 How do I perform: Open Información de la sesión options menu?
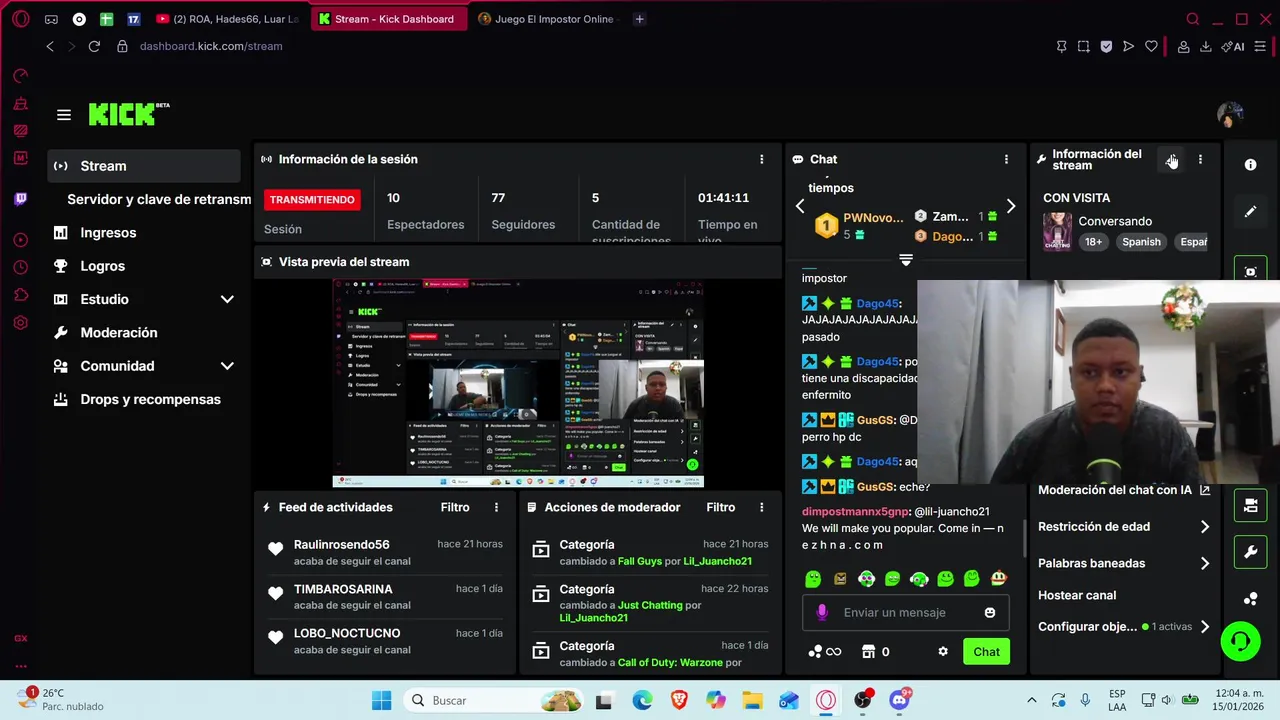pyautogui.click(x=762, y=159)
